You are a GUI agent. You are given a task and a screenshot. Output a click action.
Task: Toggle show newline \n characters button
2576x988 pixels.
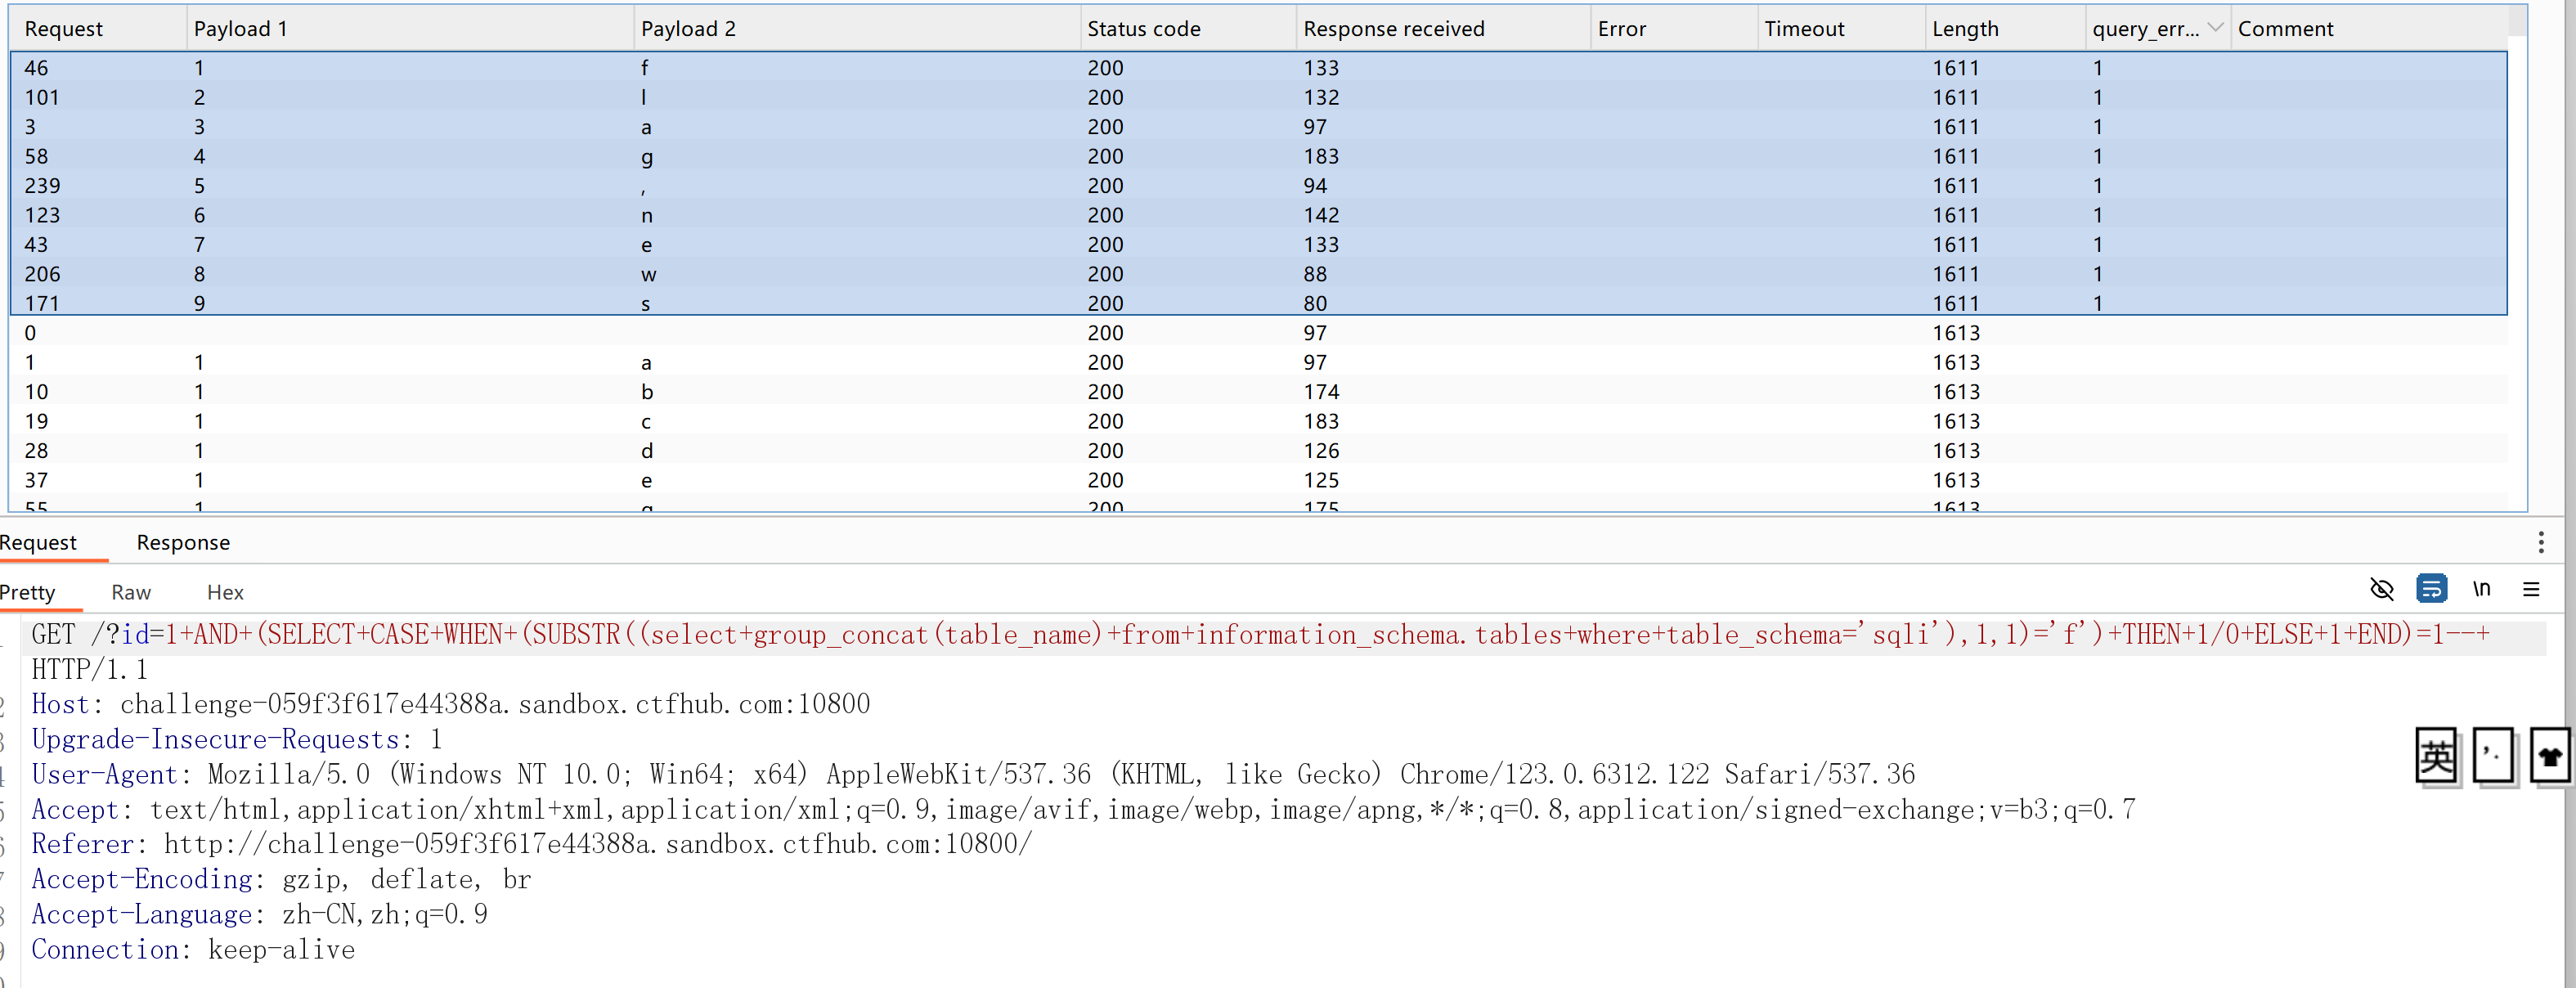tap(2481, 589)
